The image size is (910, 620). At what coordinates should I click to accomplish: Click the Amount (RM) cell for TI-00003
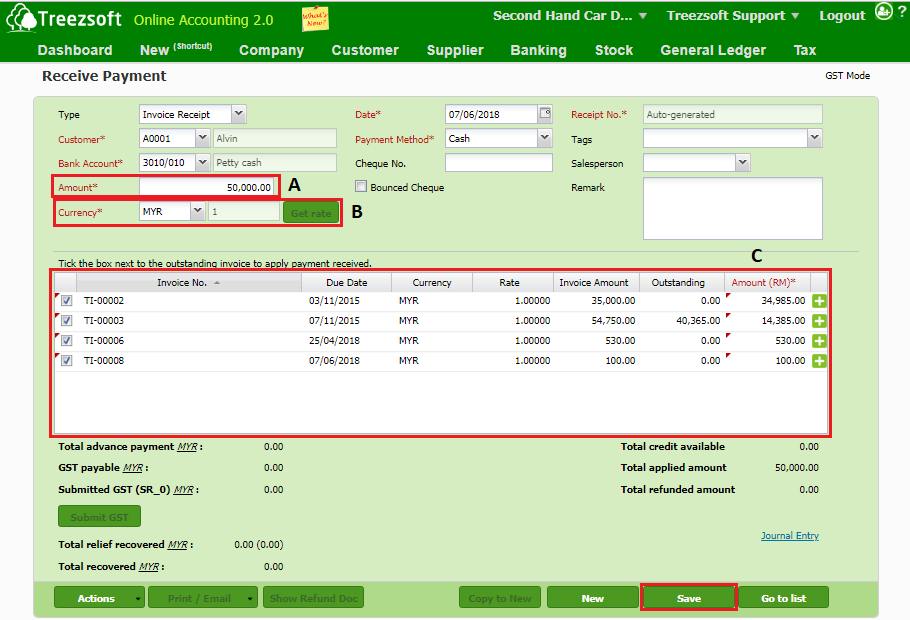click(767, 320)
